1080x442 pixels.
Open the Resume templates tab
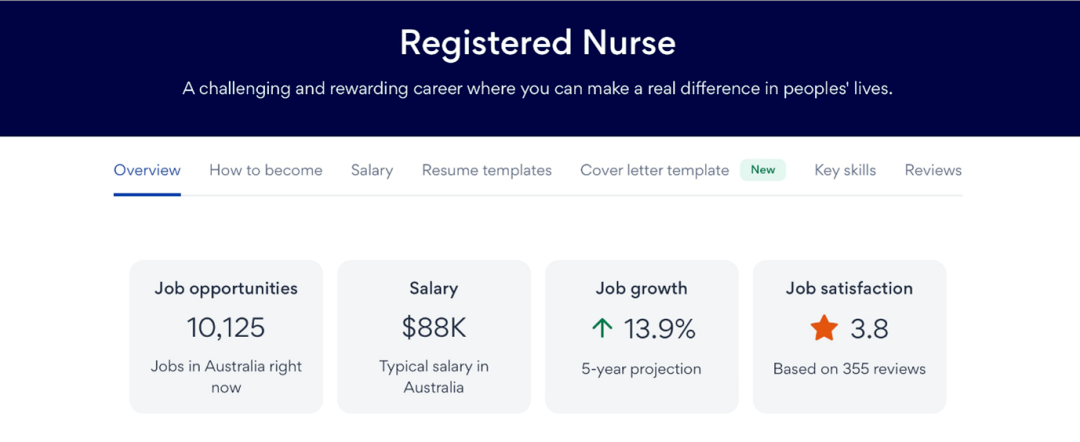coord(487,170)
